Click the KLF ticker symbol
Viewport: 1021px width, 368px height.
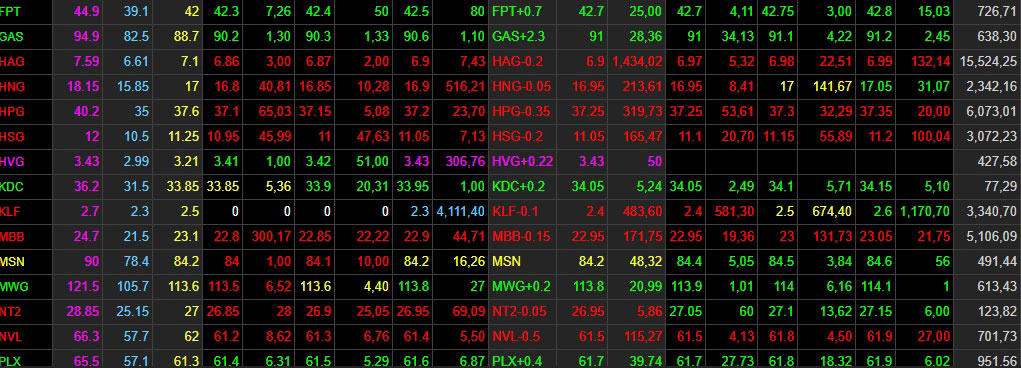(x=10, y=211)
